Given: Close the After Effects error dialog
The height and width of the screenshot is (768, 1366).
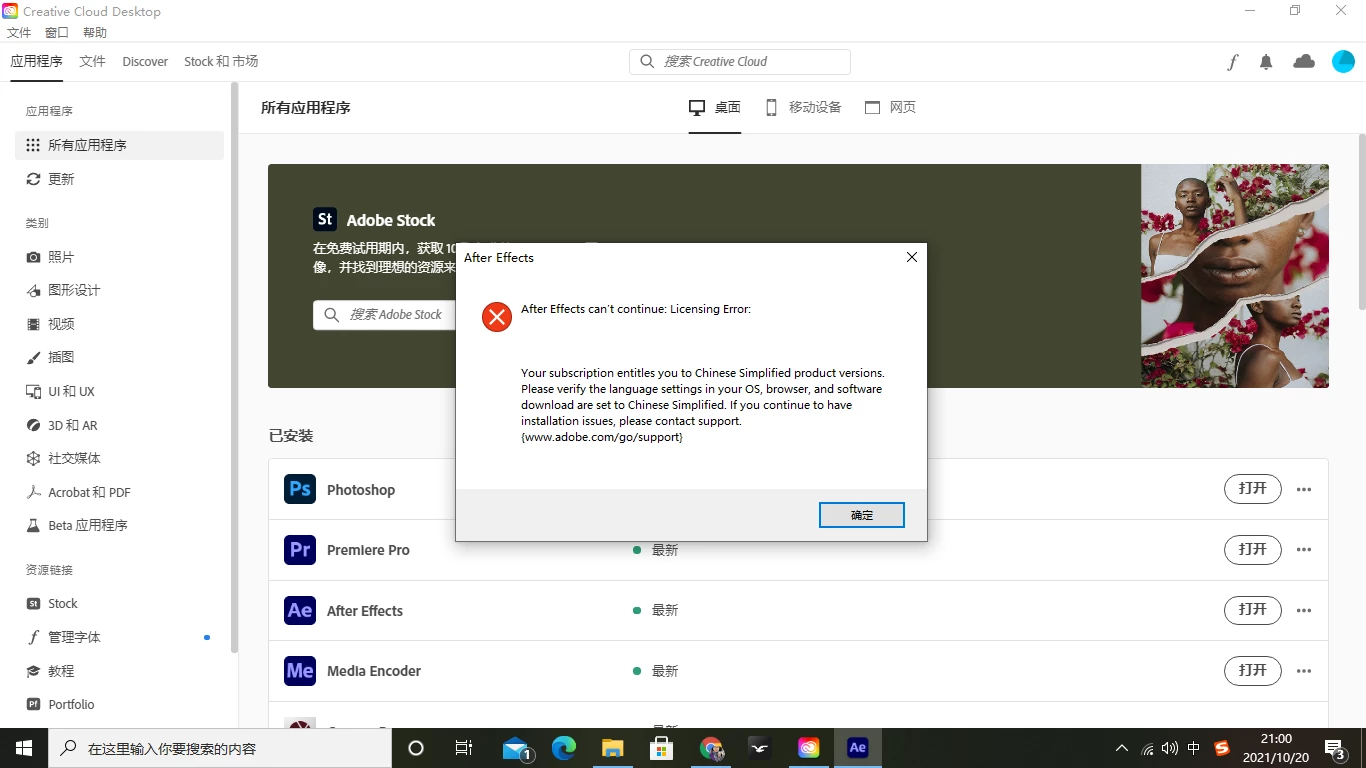Looking at the screenshot, I should (911, 257).
